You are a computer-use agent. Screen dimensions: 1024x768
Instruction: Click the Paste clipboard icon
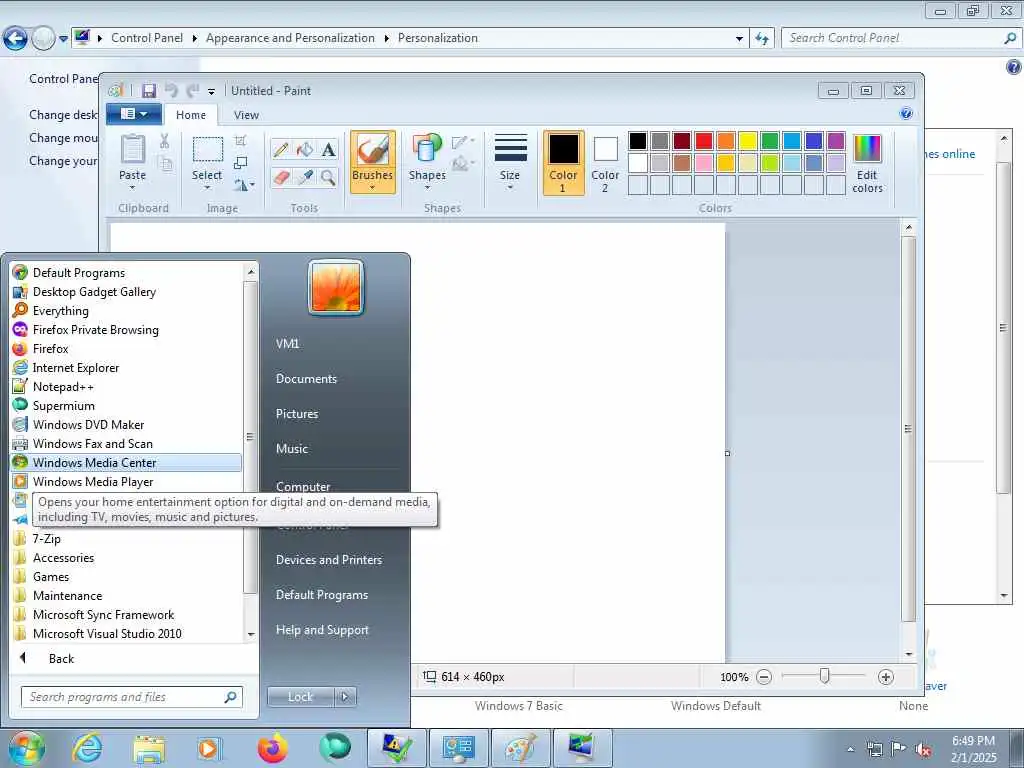pos(133,150)
